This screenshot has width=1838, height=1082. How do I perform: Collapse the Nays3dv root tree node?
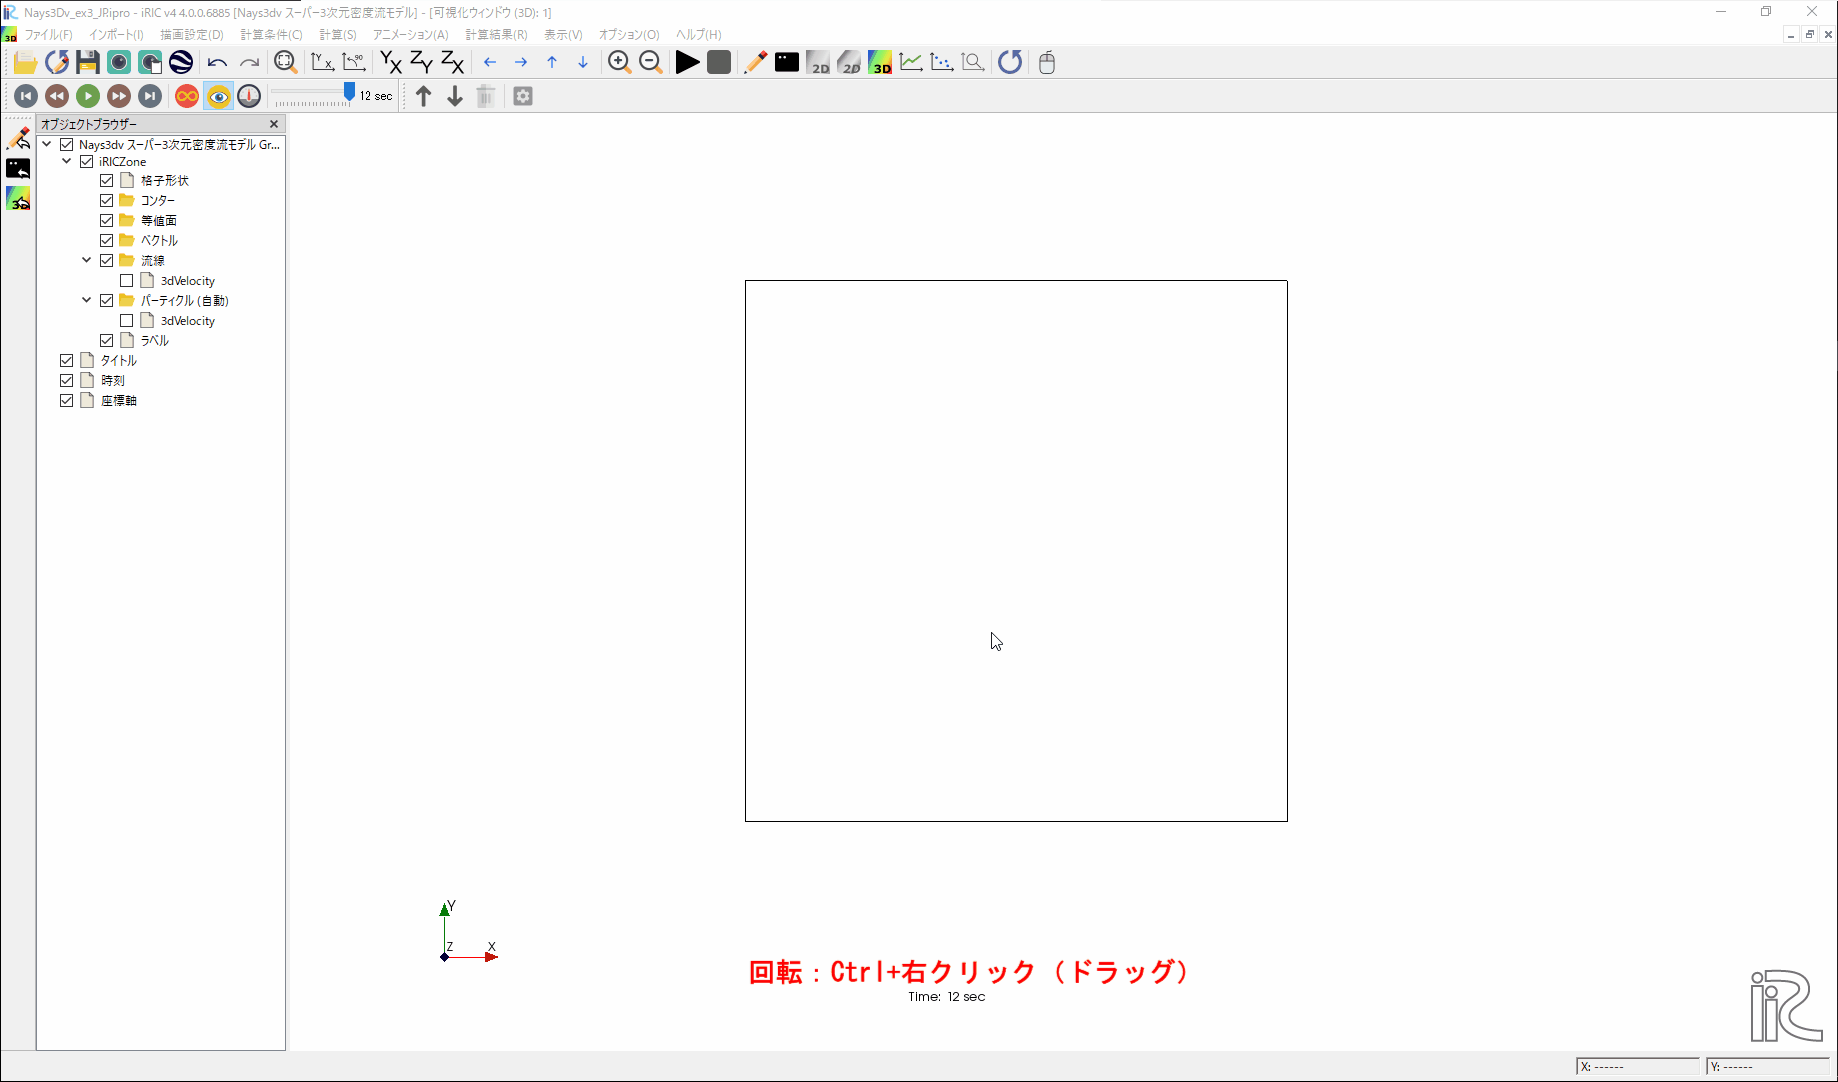(x=47, y=144)
